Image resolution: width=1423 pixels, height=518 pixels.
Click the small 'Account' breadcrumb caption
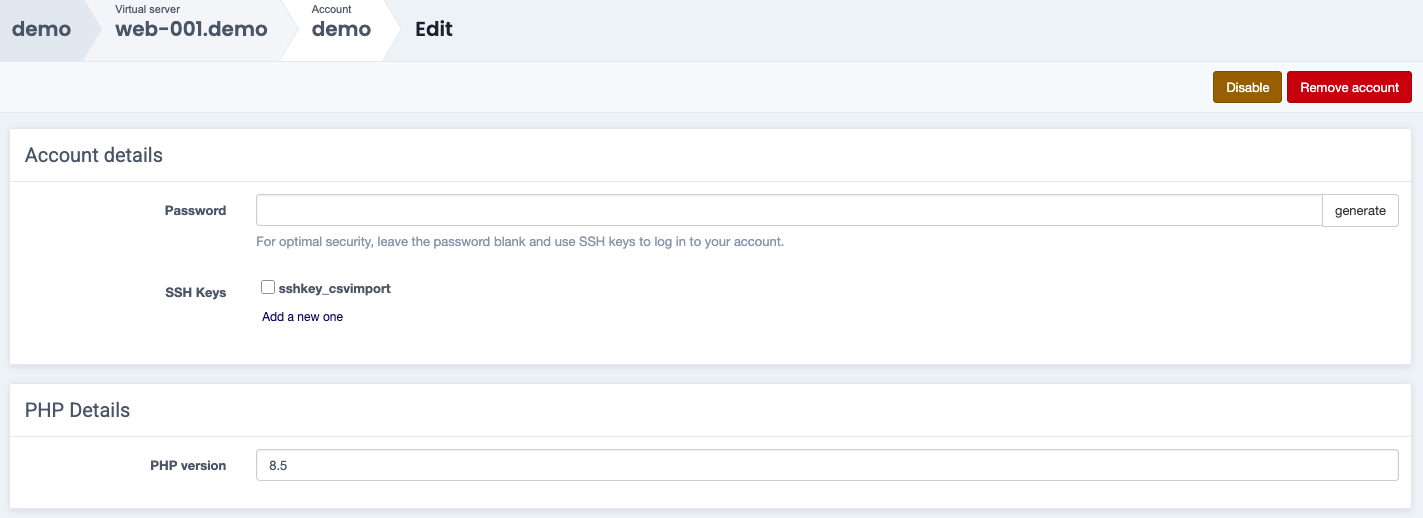click(332, 9)
